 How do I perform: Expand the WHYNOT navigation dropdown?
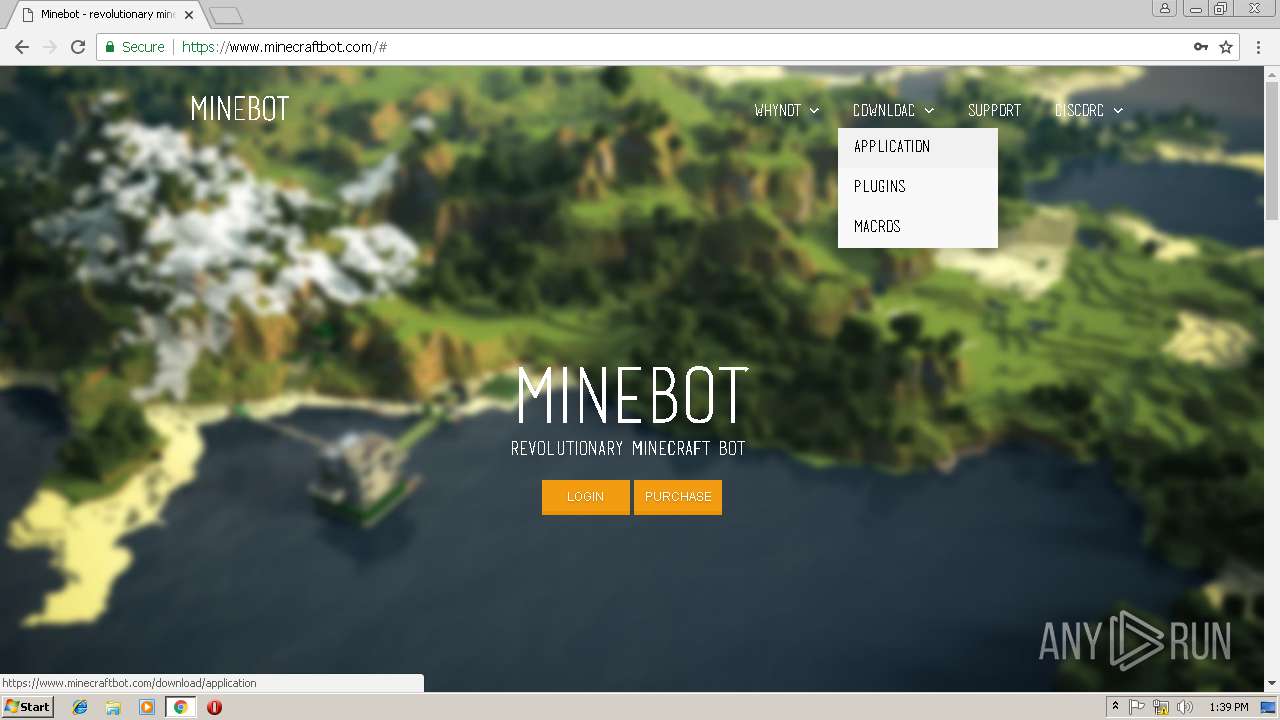click(787, 110)
